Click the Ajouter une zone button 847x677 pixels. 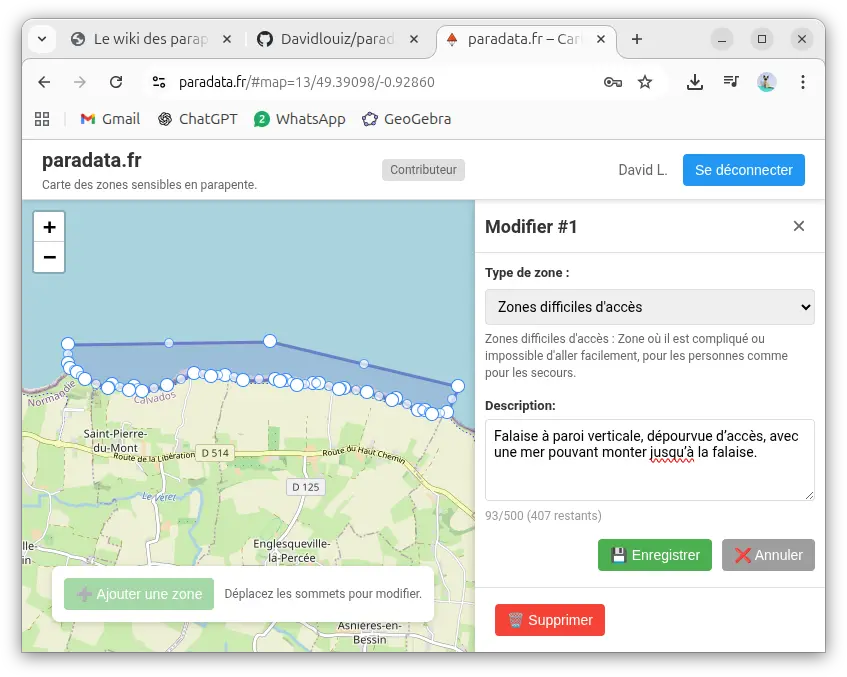pos(139,594)
